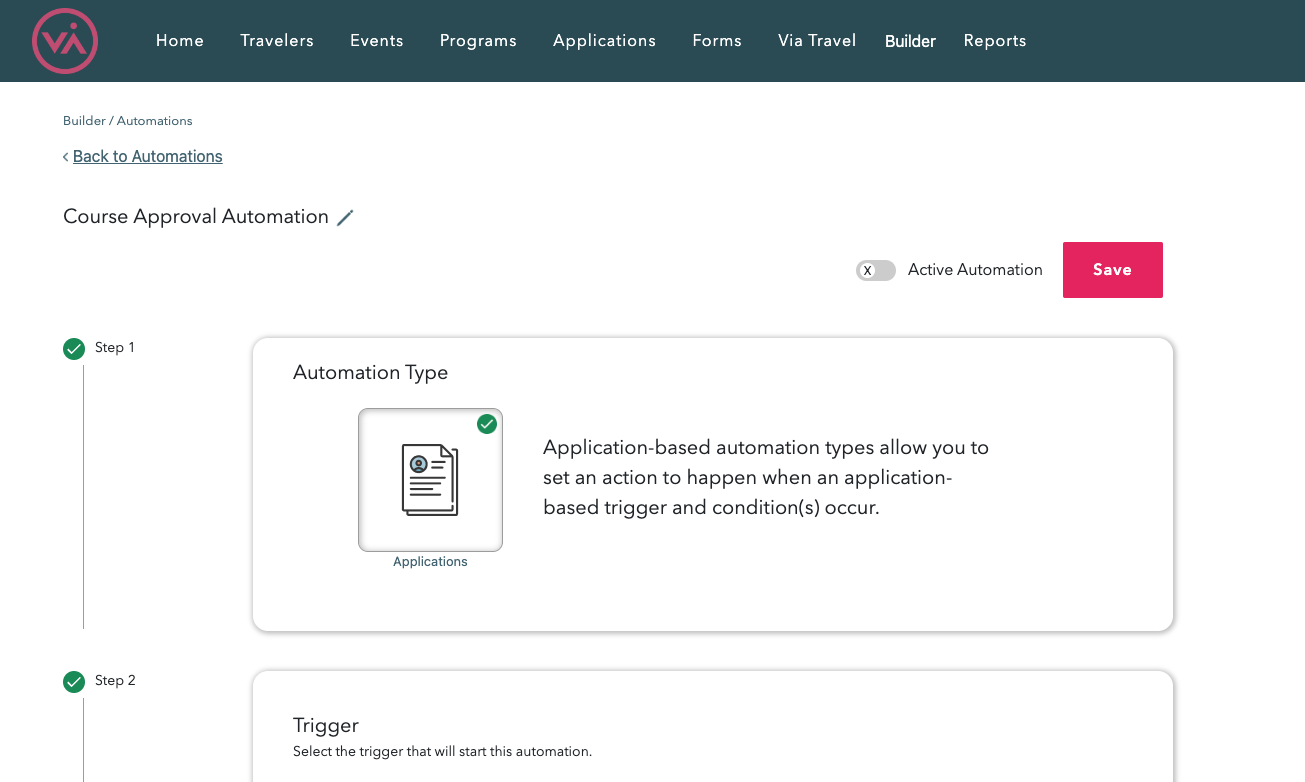Enable the Active Automation toggle
Screen dimensions: 1305x782
875,270
